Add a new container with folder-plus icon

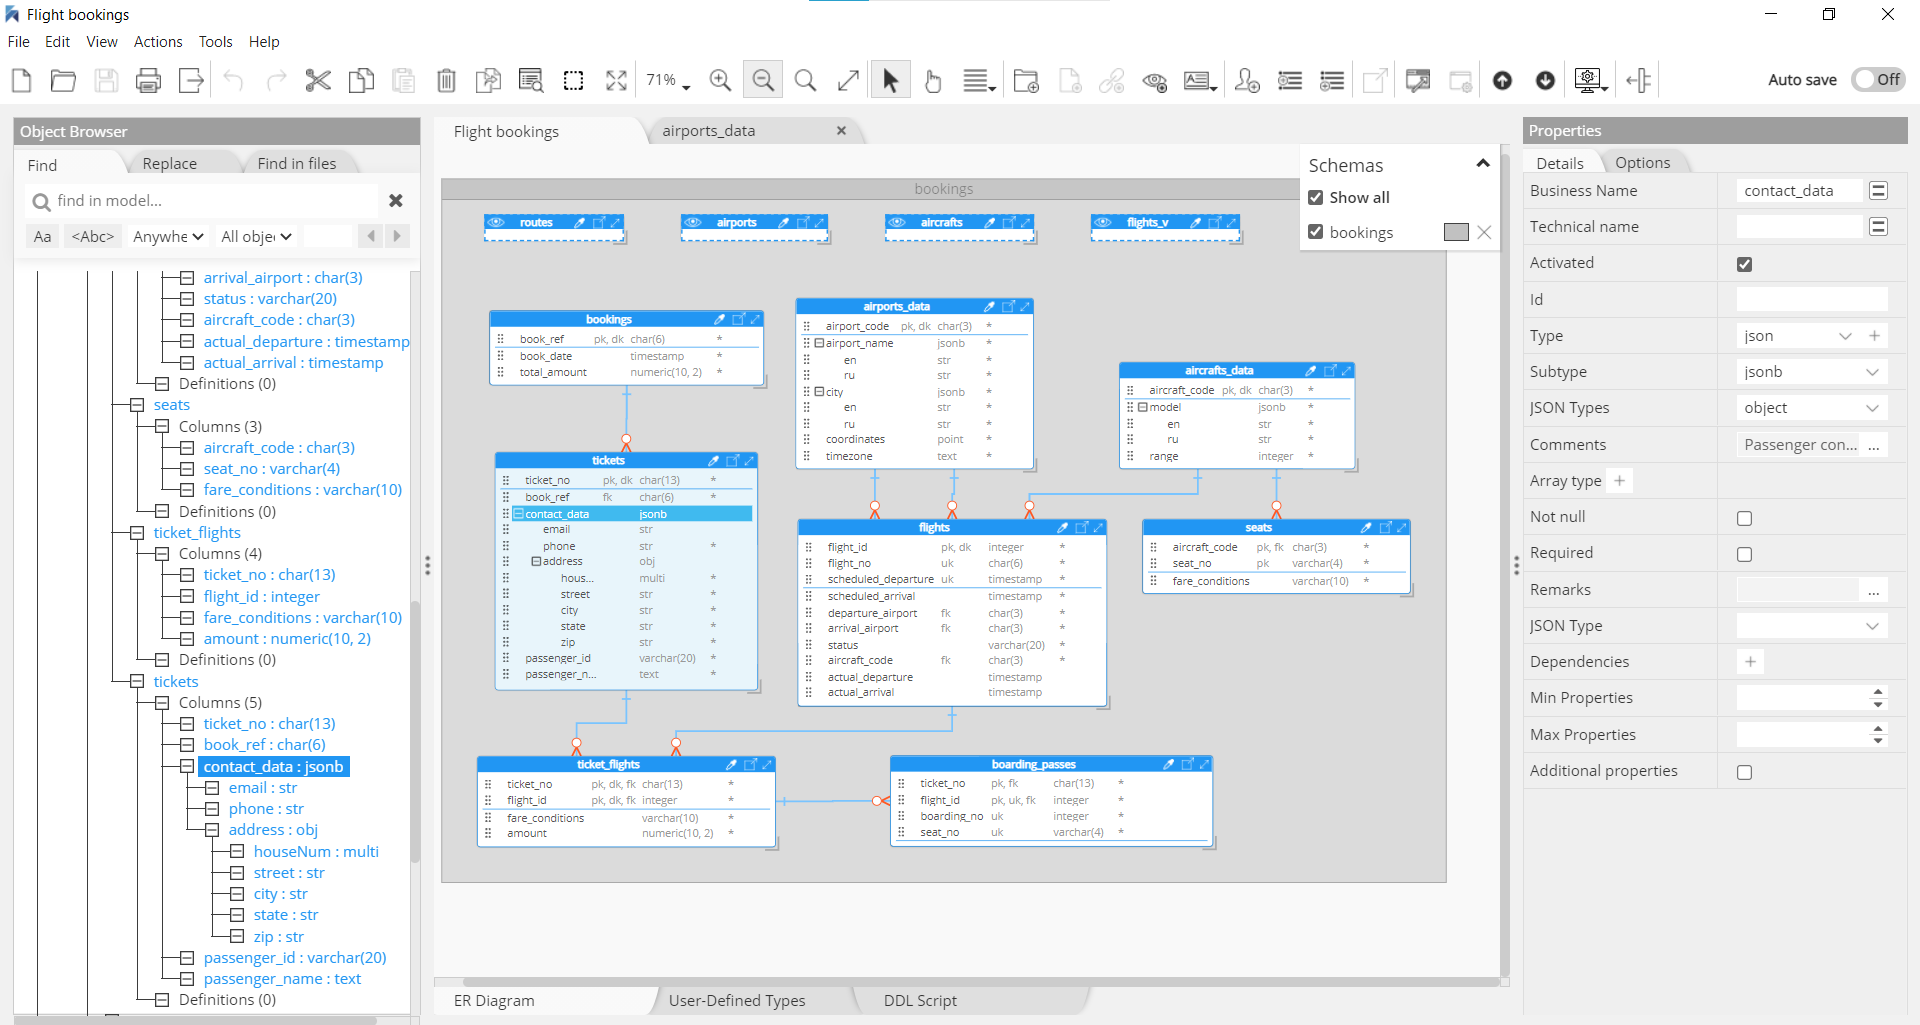click(1026, 80)
